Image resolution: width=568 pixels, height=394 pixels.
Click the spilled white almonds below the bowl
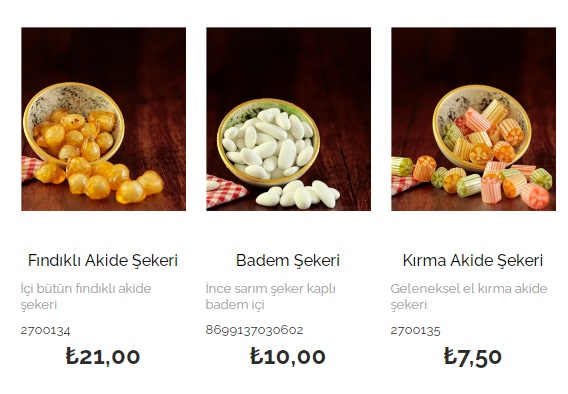coord(298,194)
